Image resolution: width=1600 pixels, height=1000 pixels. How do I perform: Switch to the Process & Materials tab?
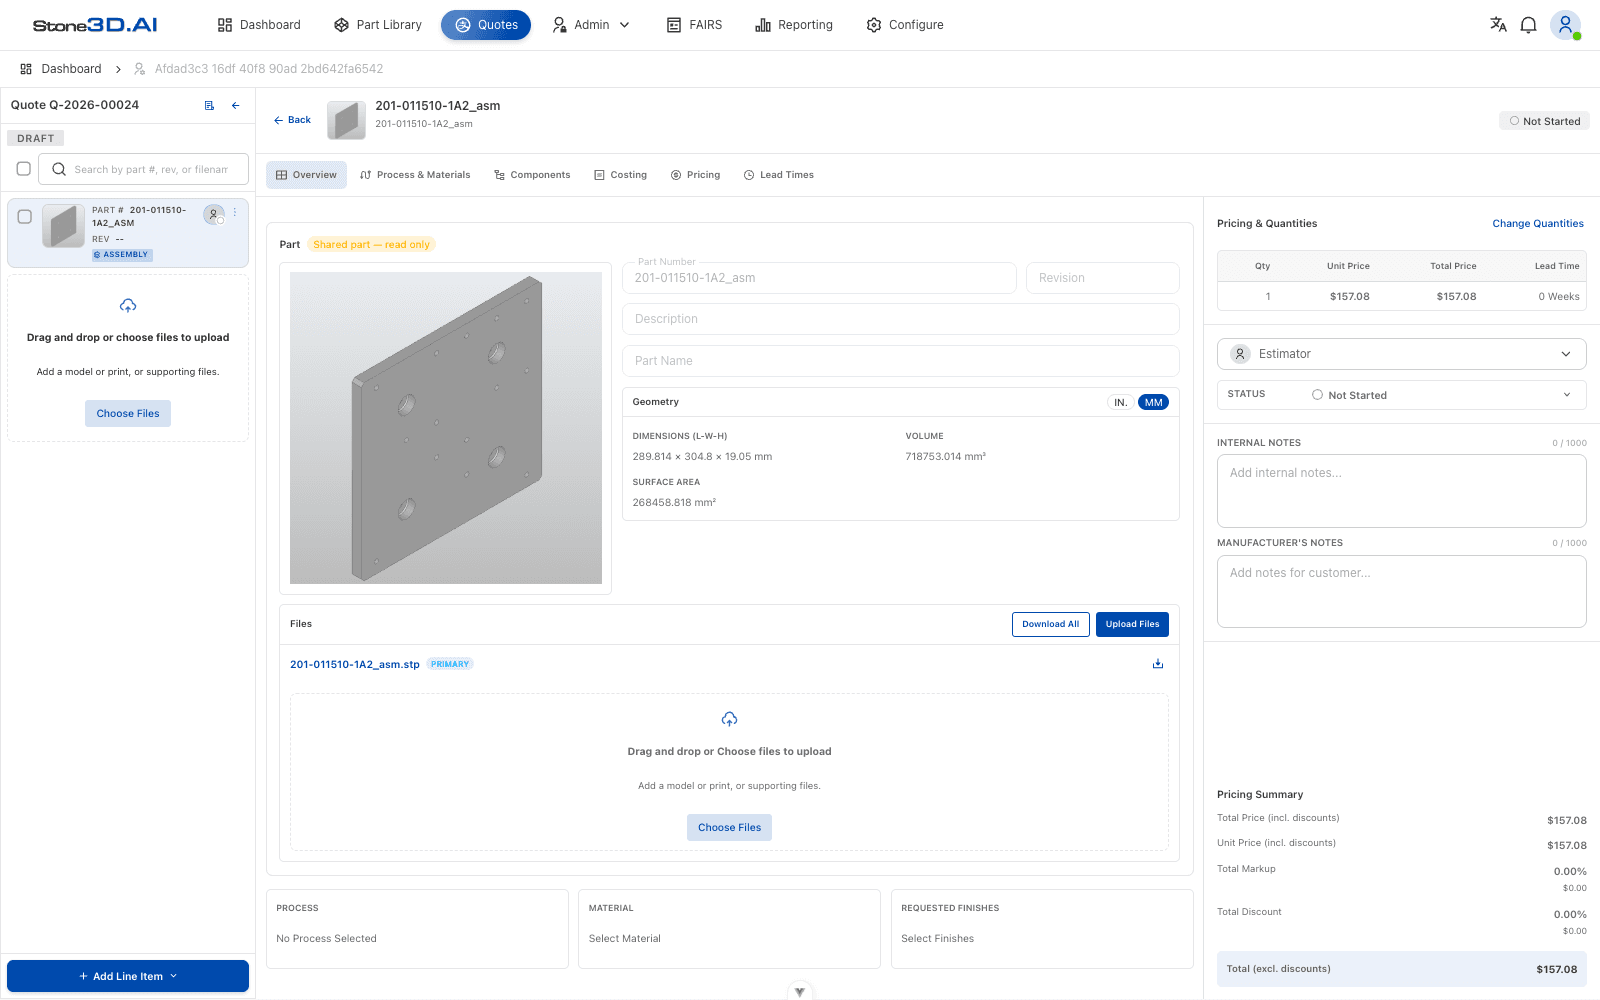415,175
